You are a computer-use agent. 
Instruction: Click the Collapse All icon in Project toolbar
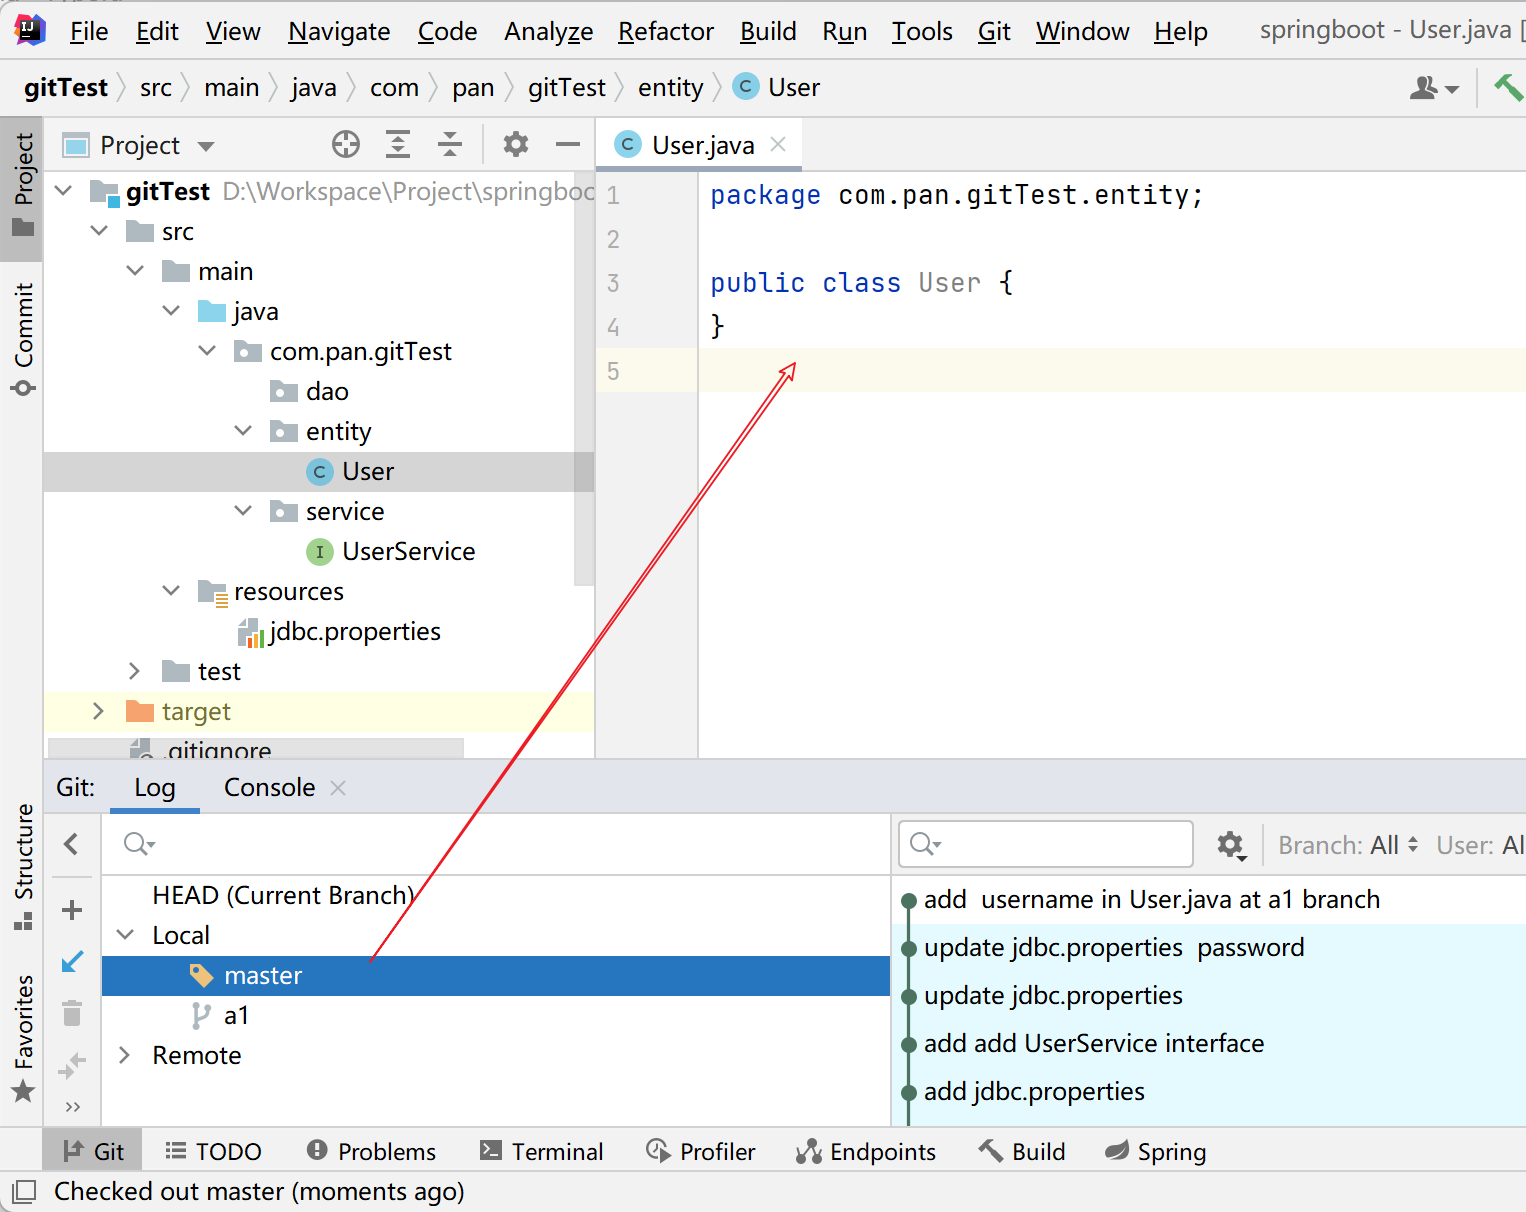tap(450, 145)
